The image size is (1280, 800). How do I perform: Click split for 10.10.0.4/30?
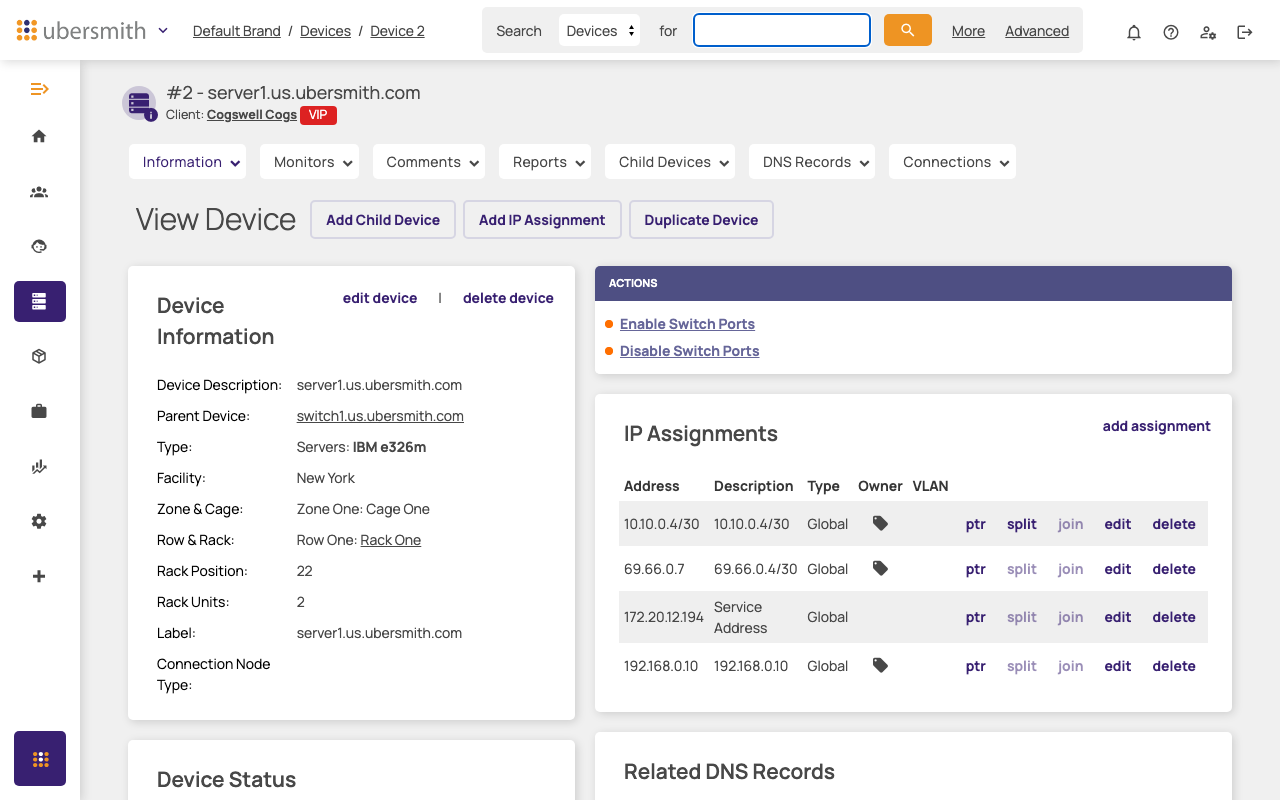1022,524
